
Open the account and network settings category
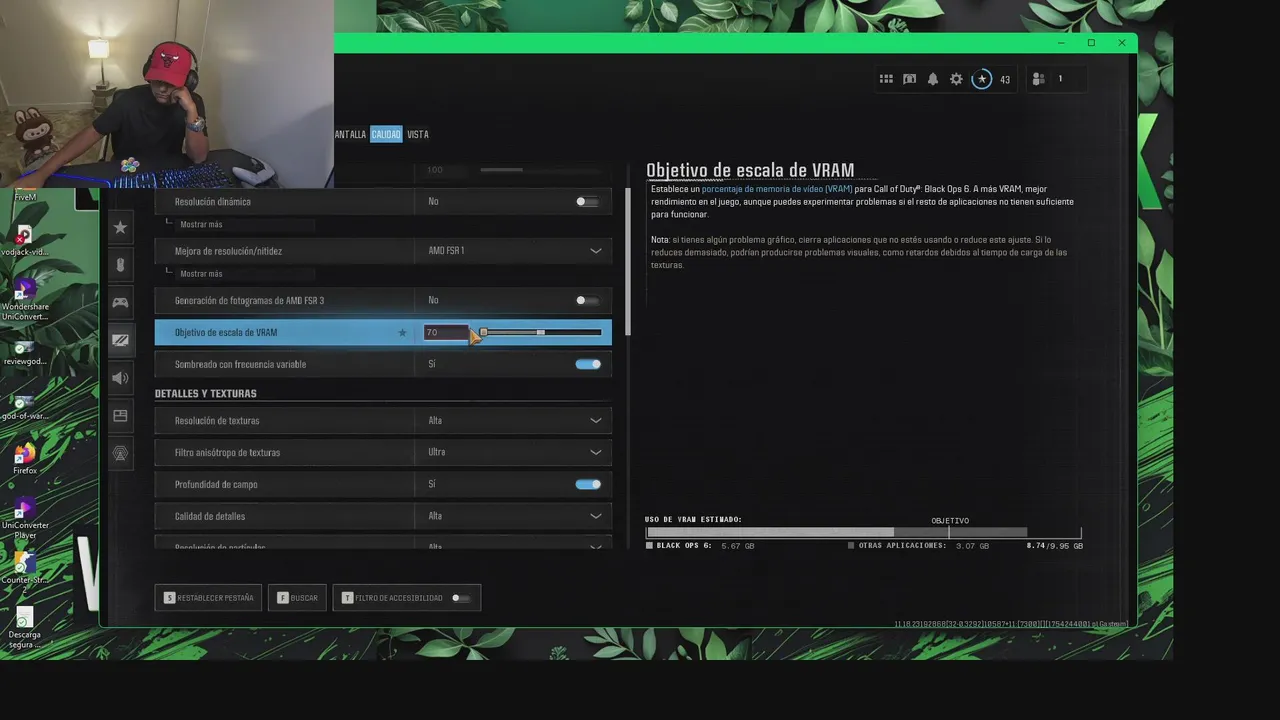tap(120, 454)
